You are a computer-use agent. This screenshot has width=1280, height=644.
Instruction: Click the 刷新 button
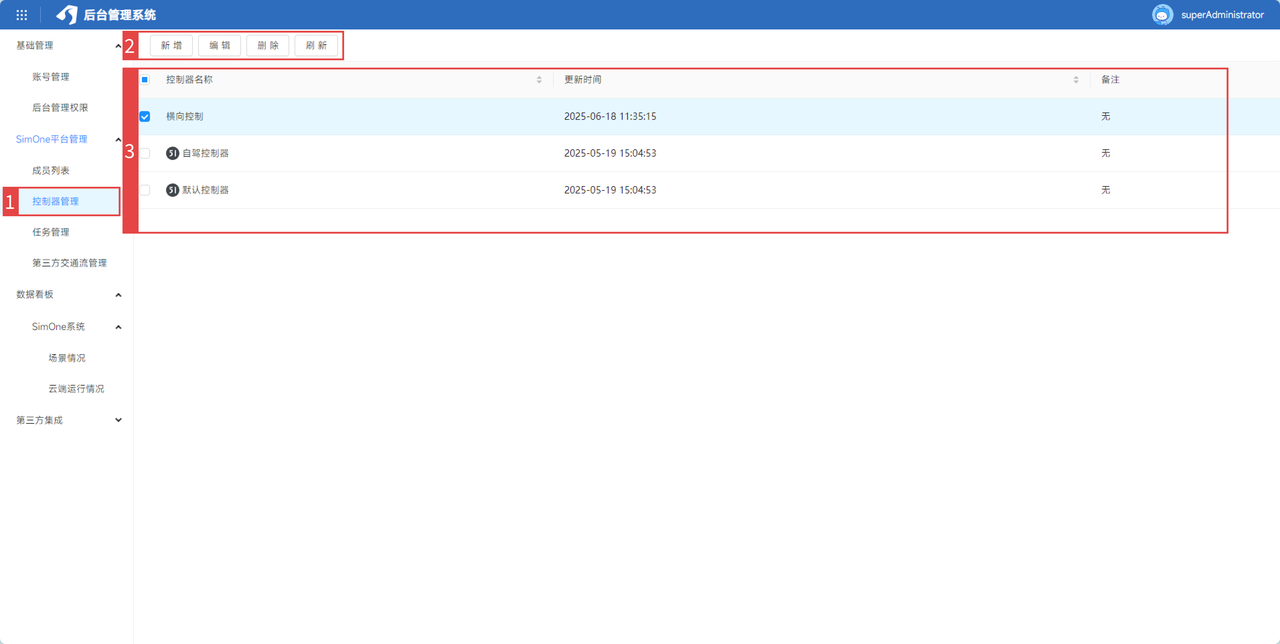tap(316, 46)
